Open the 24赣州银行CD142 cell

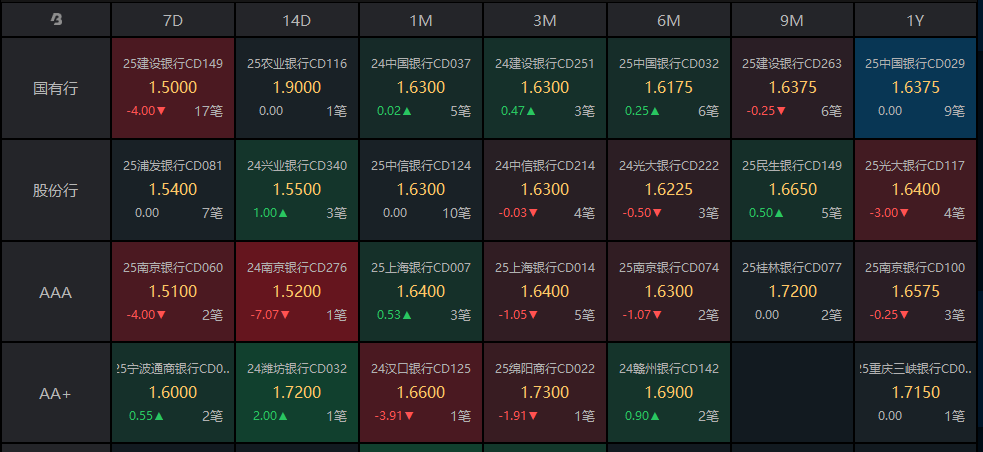click(669, 394)
